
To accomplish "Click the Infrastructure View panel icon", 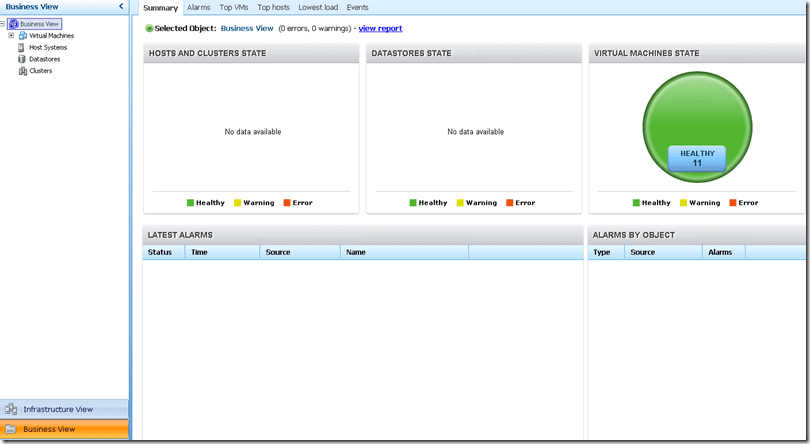I will pyautogui.click(x=11, y=409).
